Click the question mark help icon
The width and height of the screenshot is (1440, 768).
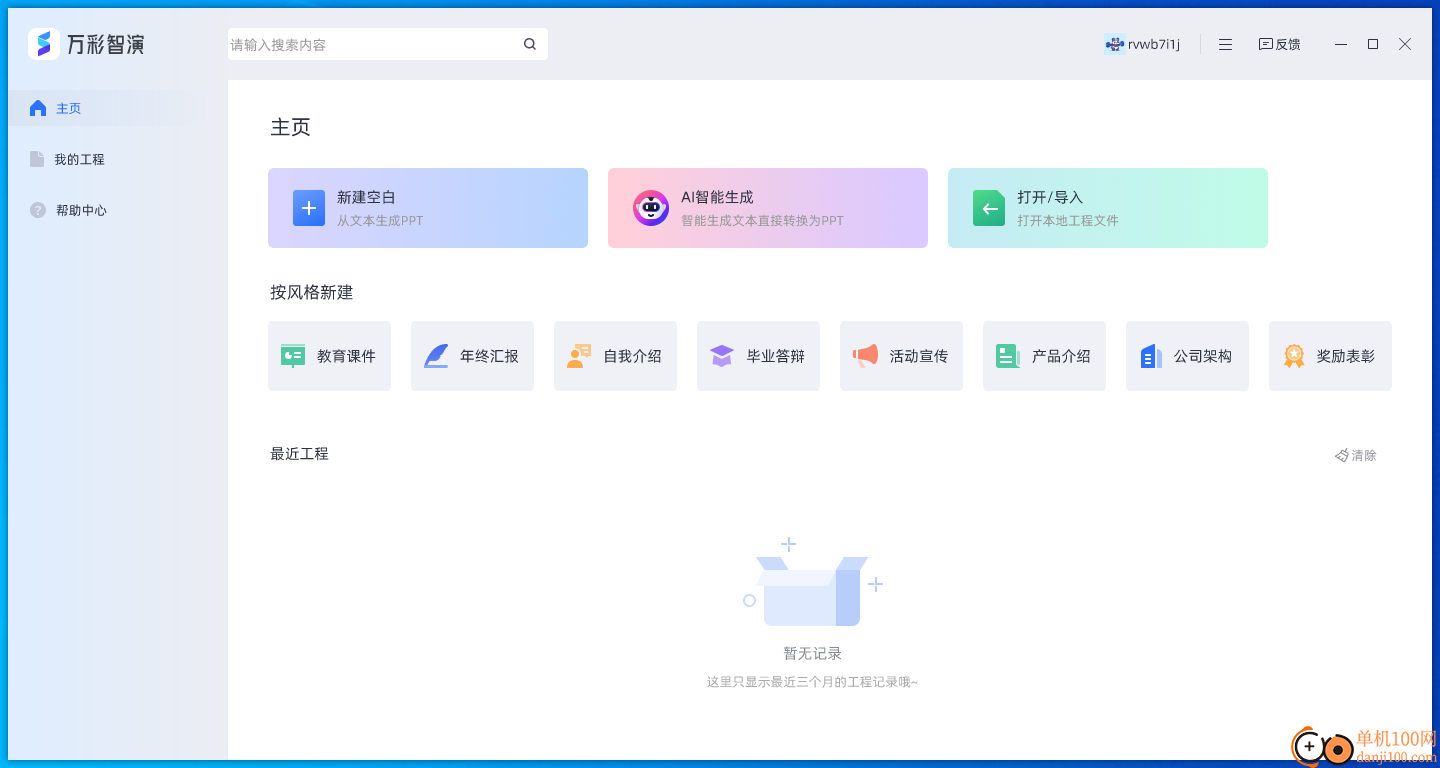tap(38, 210)
